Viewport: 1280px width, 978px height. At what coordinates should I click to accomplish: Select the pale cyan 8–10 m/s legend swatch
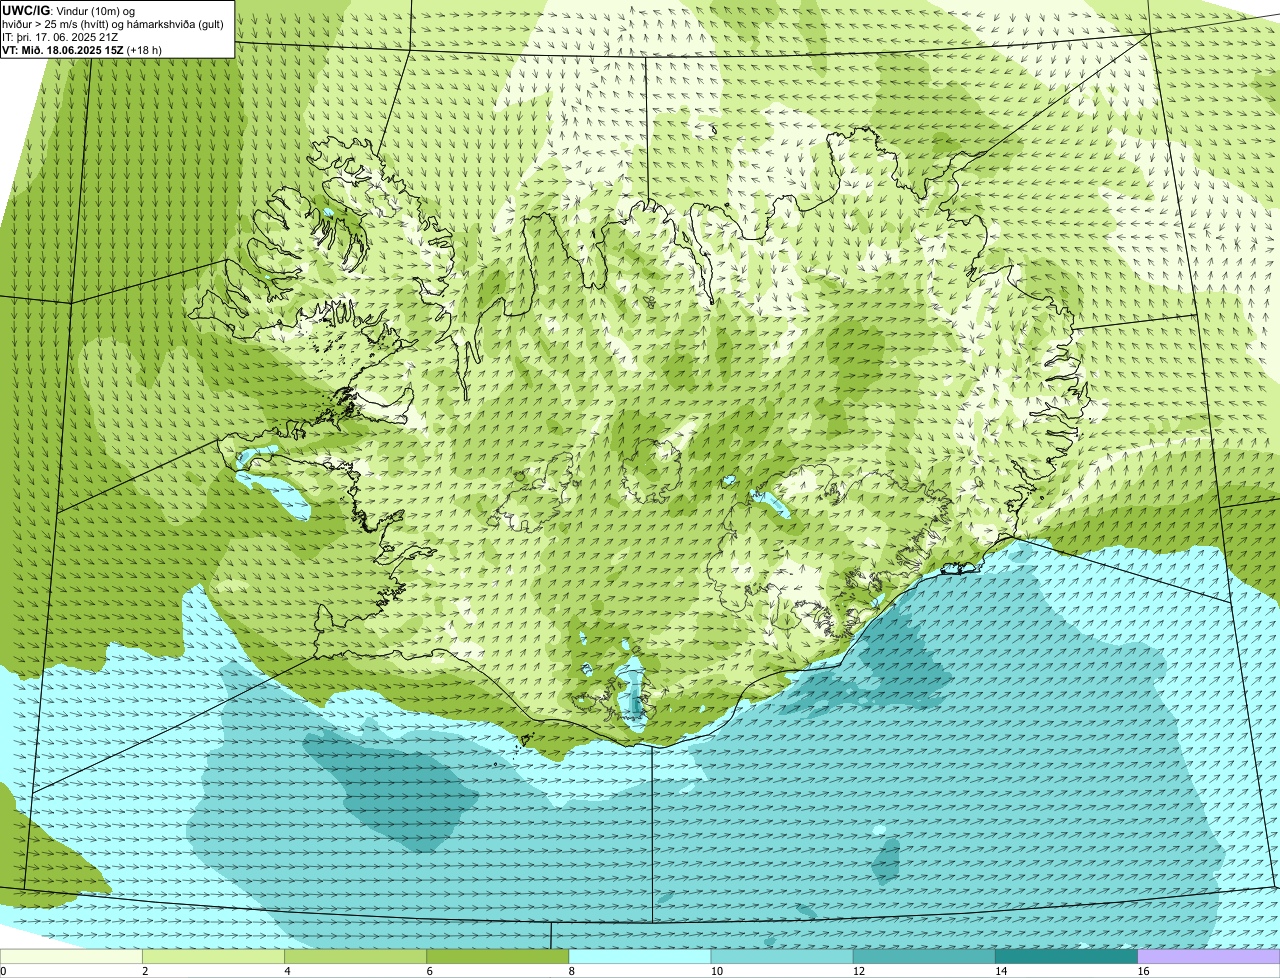640,957
